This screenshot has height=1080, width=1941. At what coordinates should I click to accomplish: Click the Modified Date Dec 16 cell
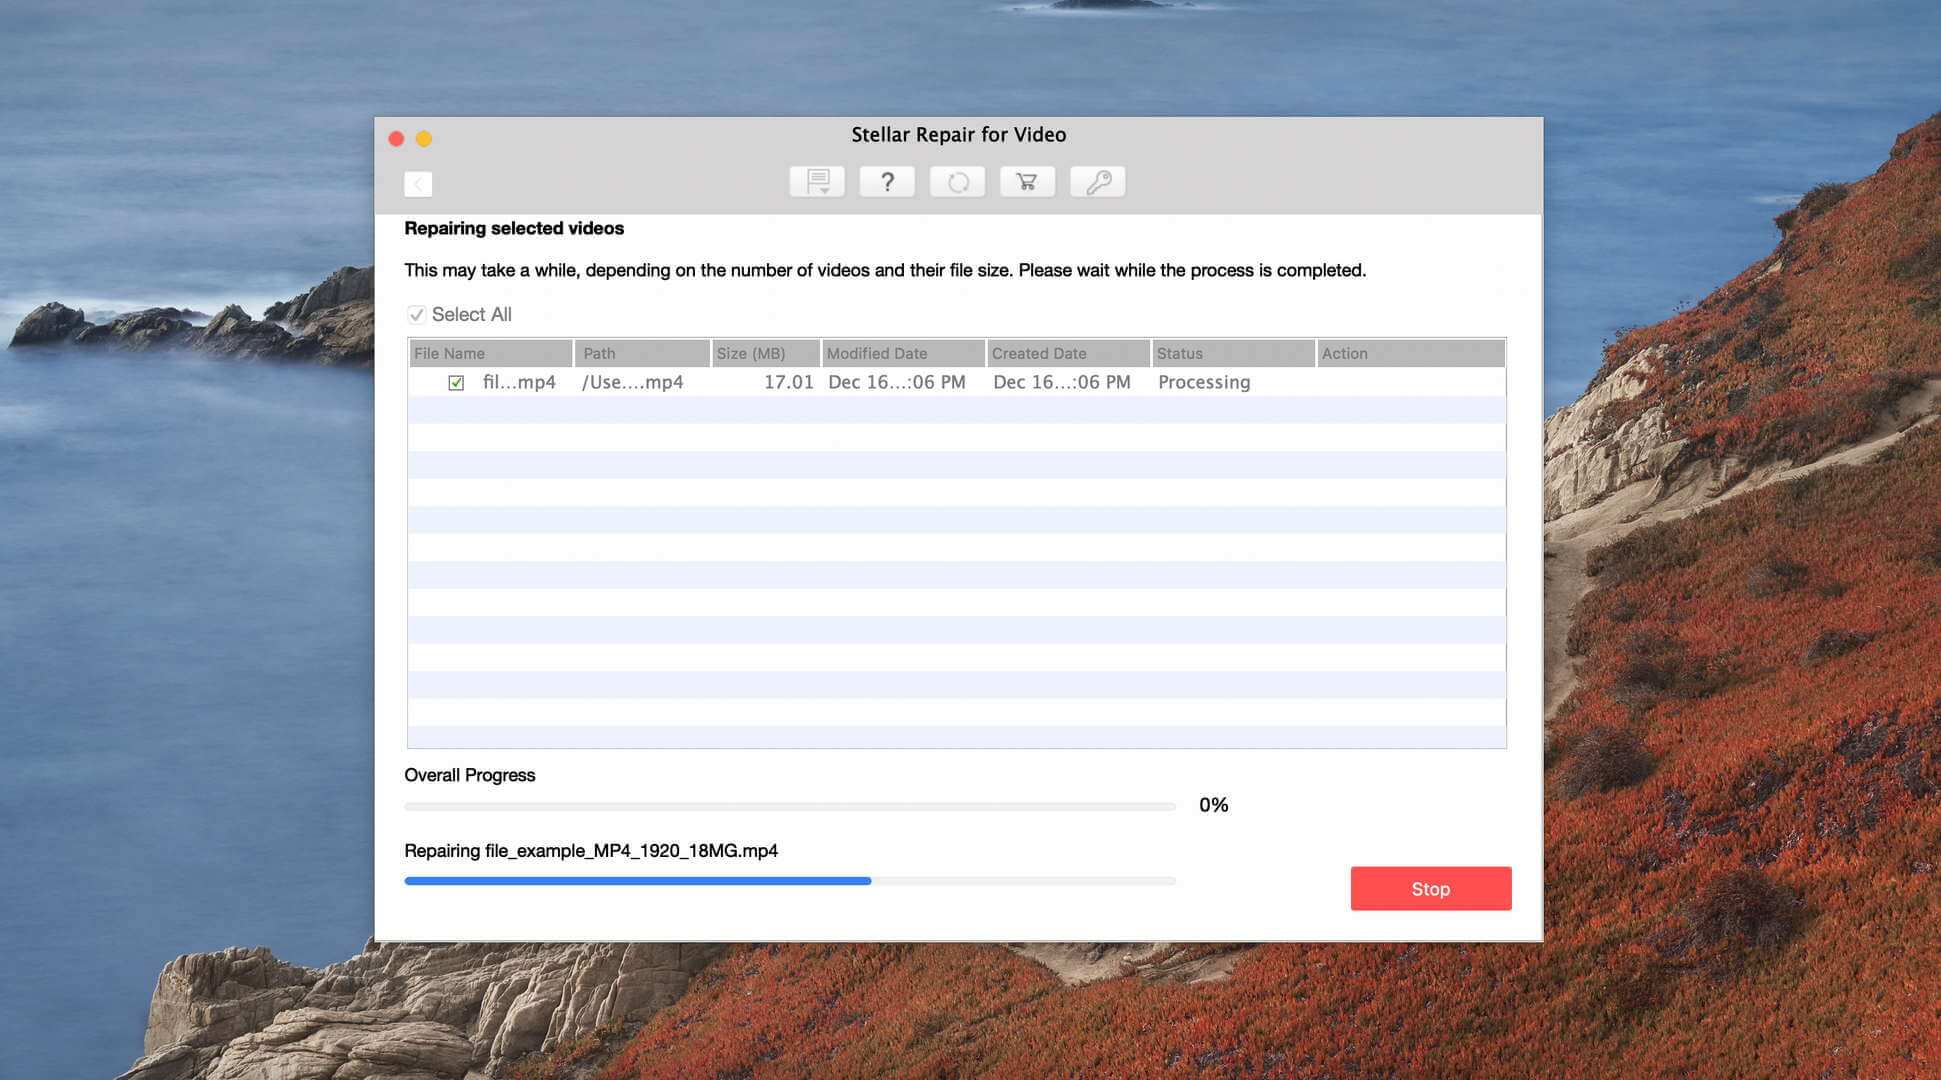pyautogui.click(x=897, y=382)
